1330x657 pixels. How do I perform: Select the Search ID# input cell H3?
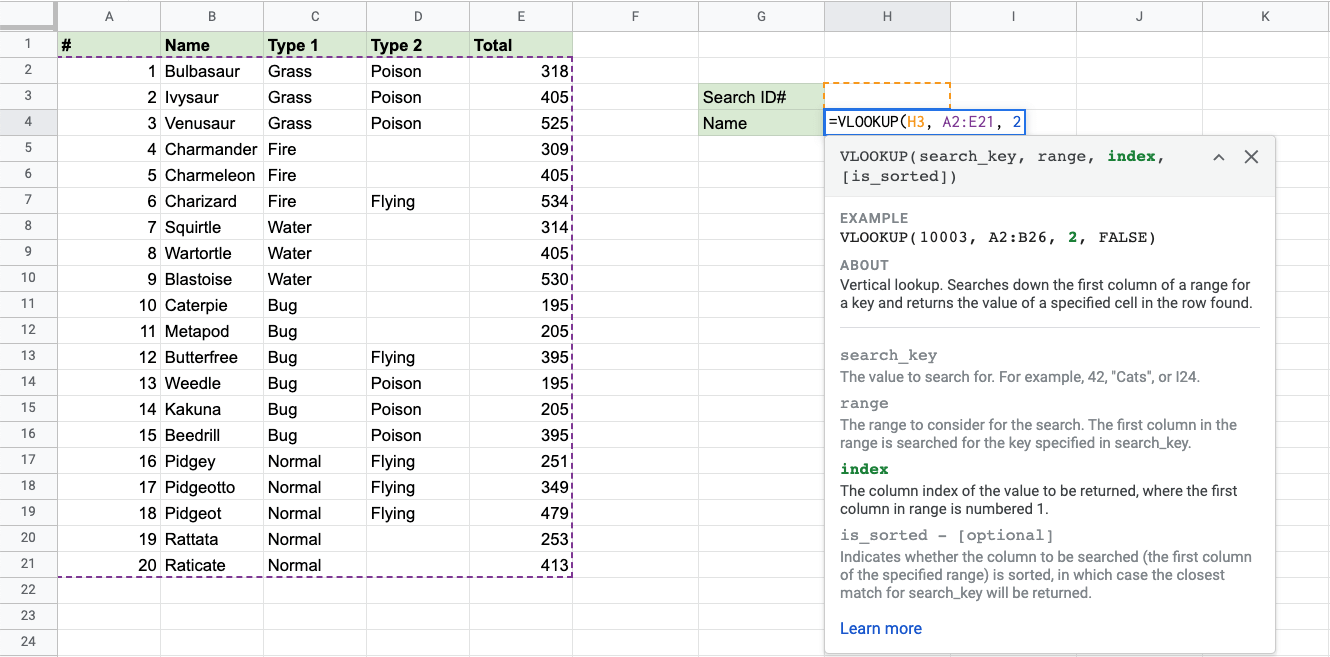(x=887, y=97)
